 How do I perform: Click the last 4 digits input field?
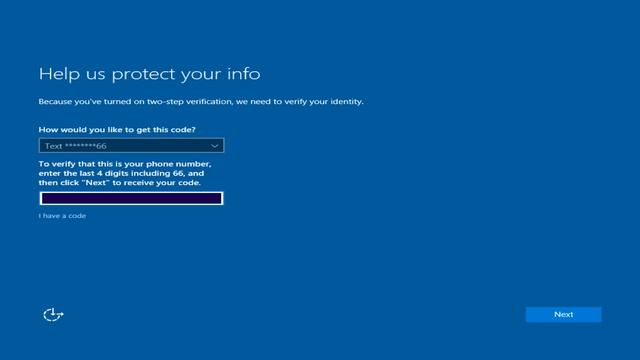[x=131, y=198]
